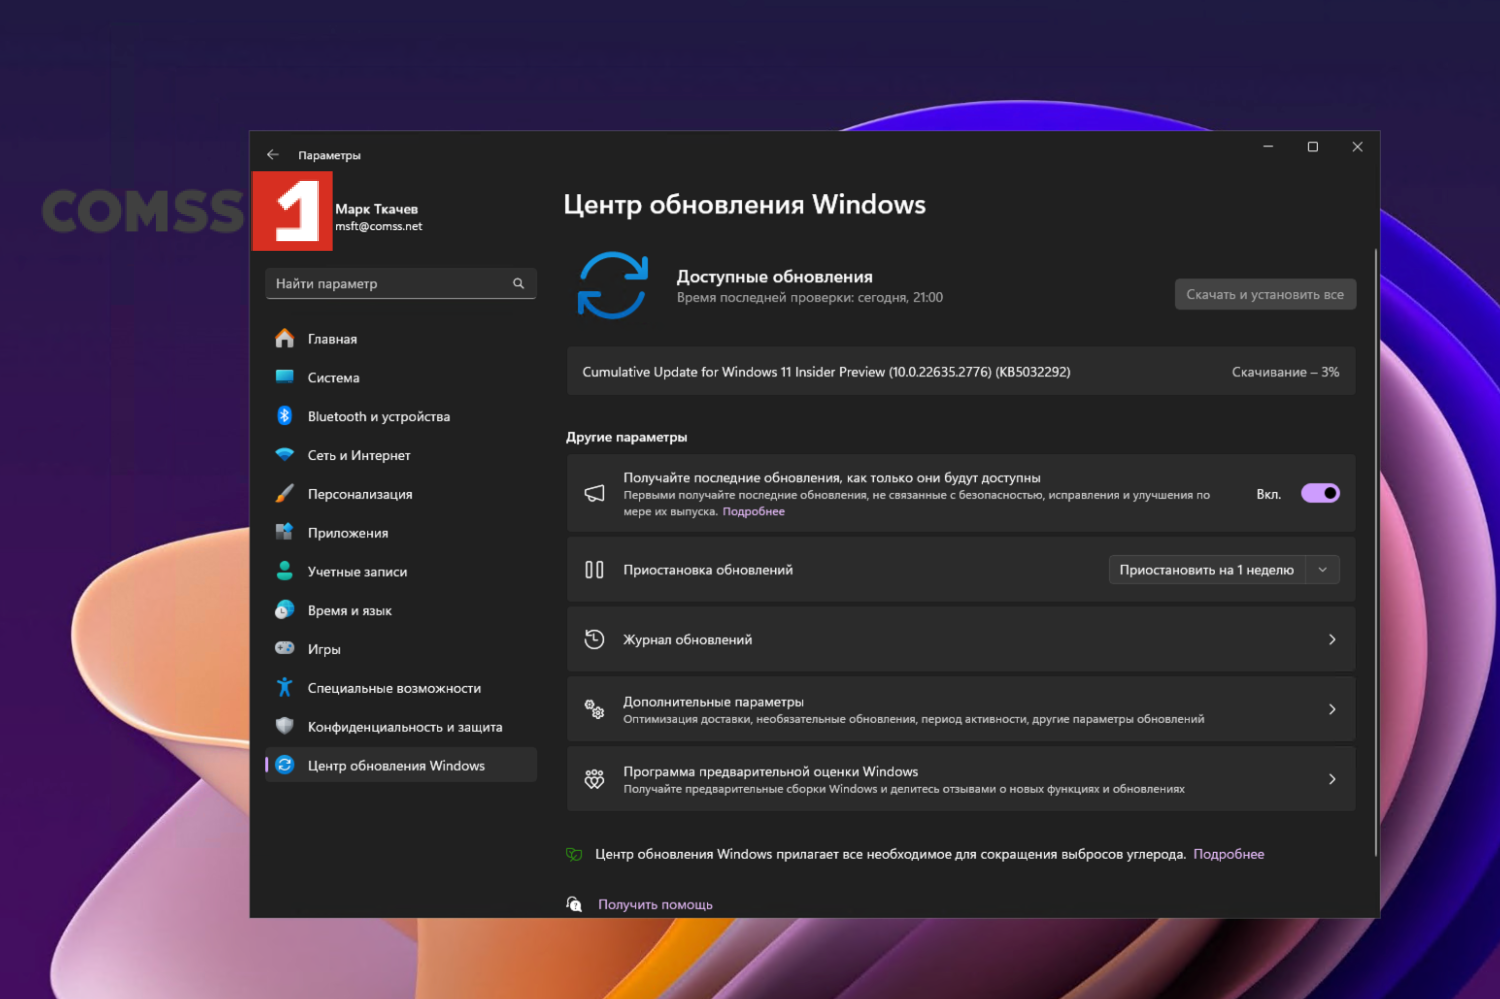Toggle the 'get latest updates' switch
Image resolution: width=1500 pixels, height=999 pixels.
1320,493
